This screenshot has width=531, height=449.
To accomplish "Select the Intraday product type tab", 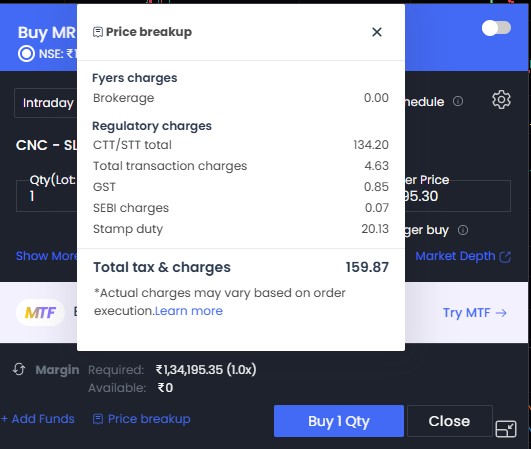I will 46,103.
